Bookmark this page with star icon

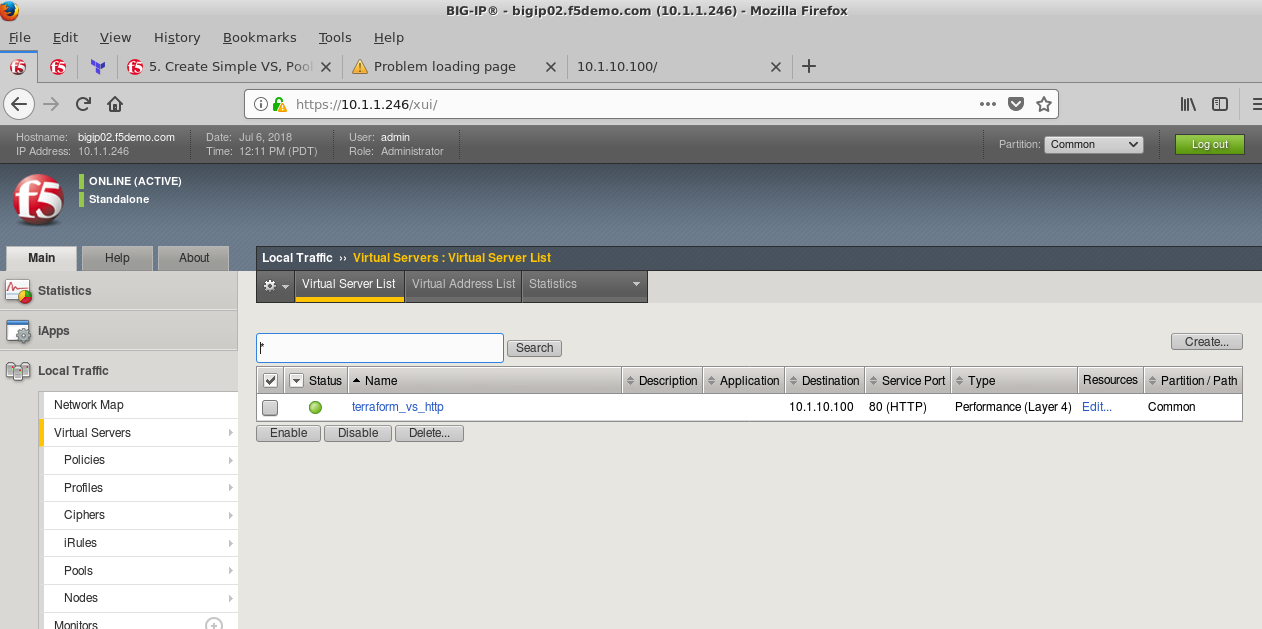pos(1044,104)
